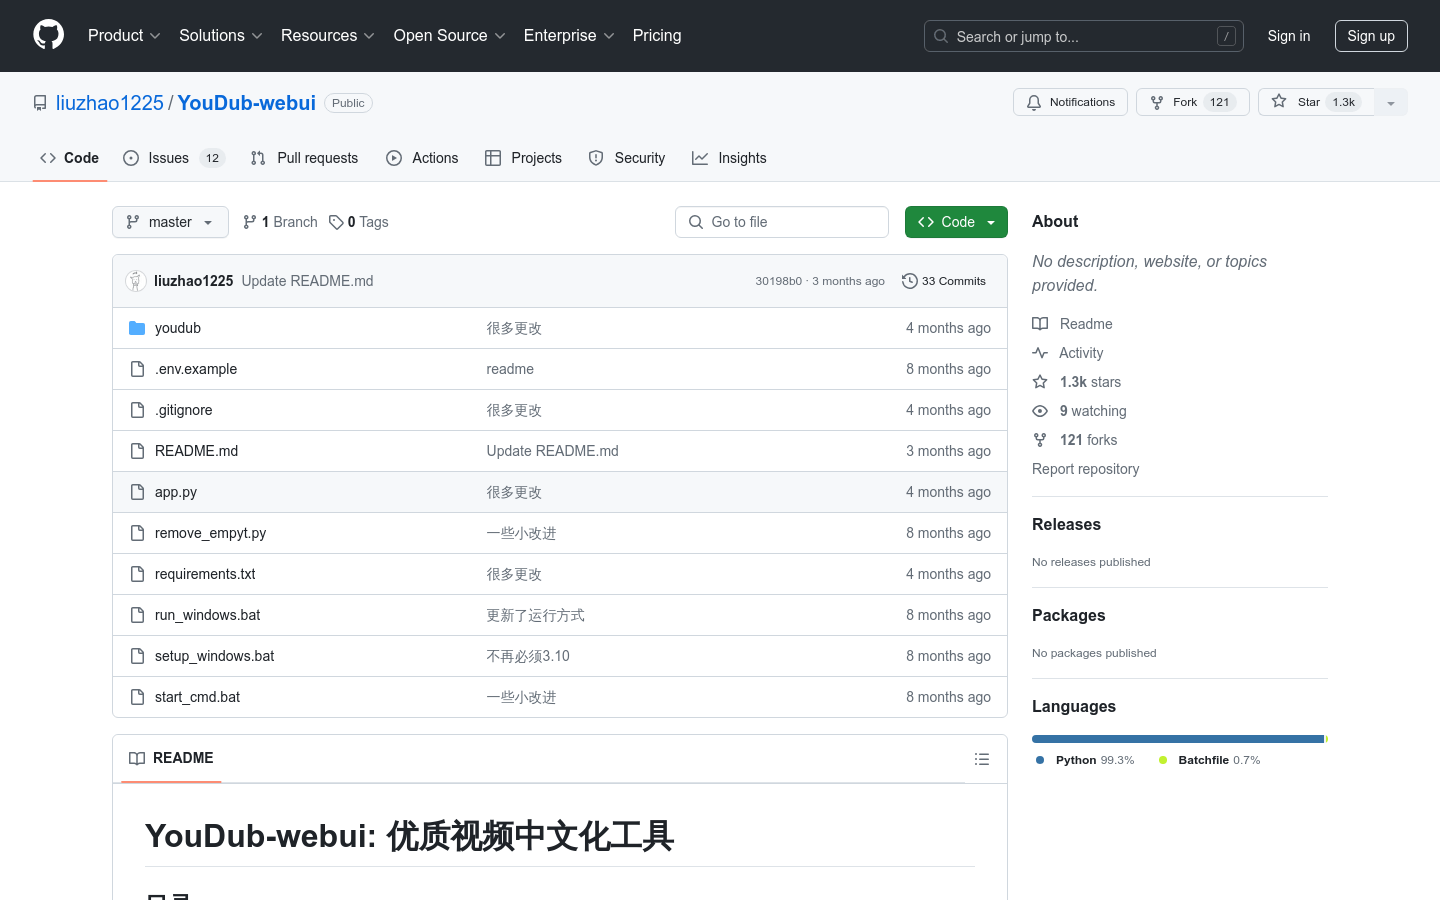View the 0 Tags link

359,222
